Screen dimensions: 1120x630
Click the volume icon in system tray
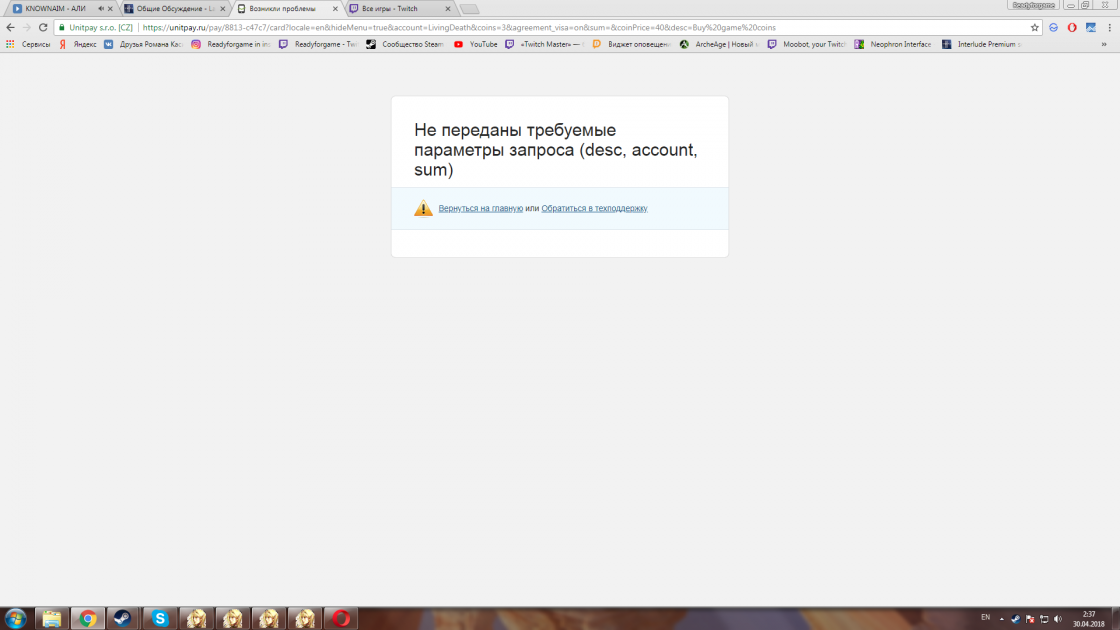pyautogui.click(x=1057, y=619)
